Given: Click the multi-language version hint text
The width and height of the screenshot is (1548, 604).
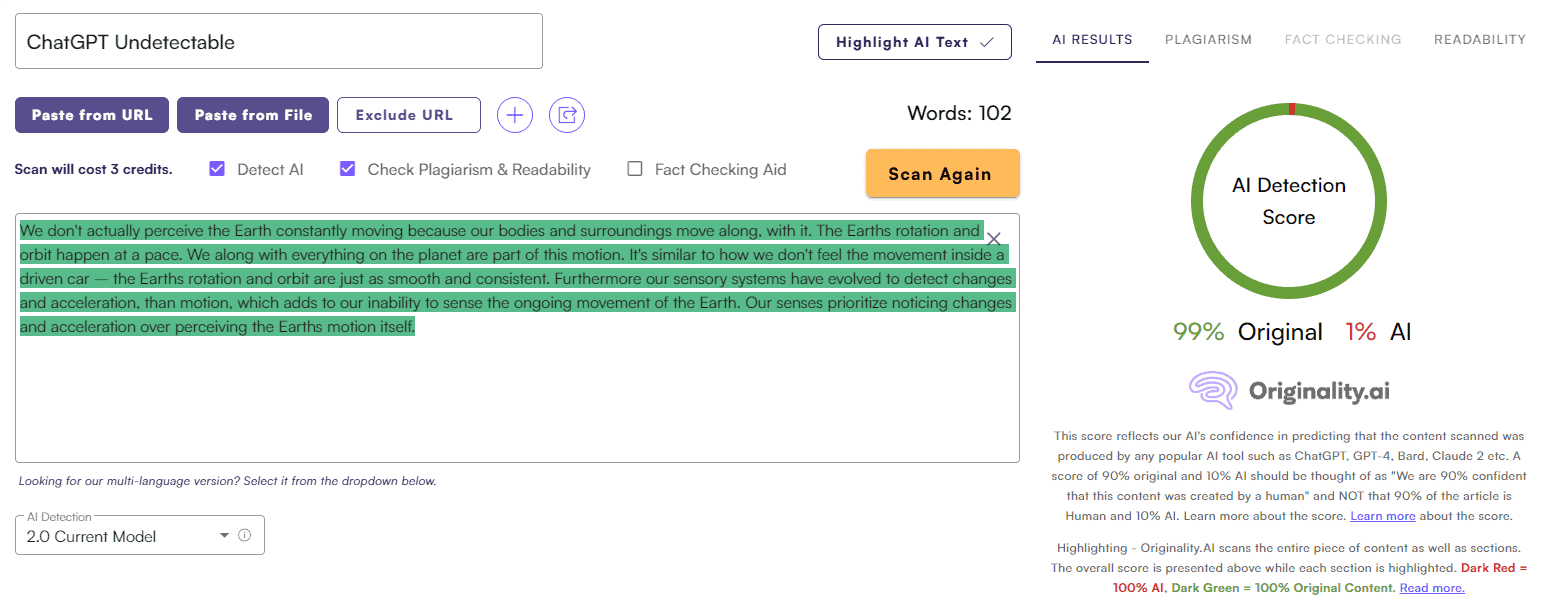Looking at the screenshot, I should pos(228,481).
